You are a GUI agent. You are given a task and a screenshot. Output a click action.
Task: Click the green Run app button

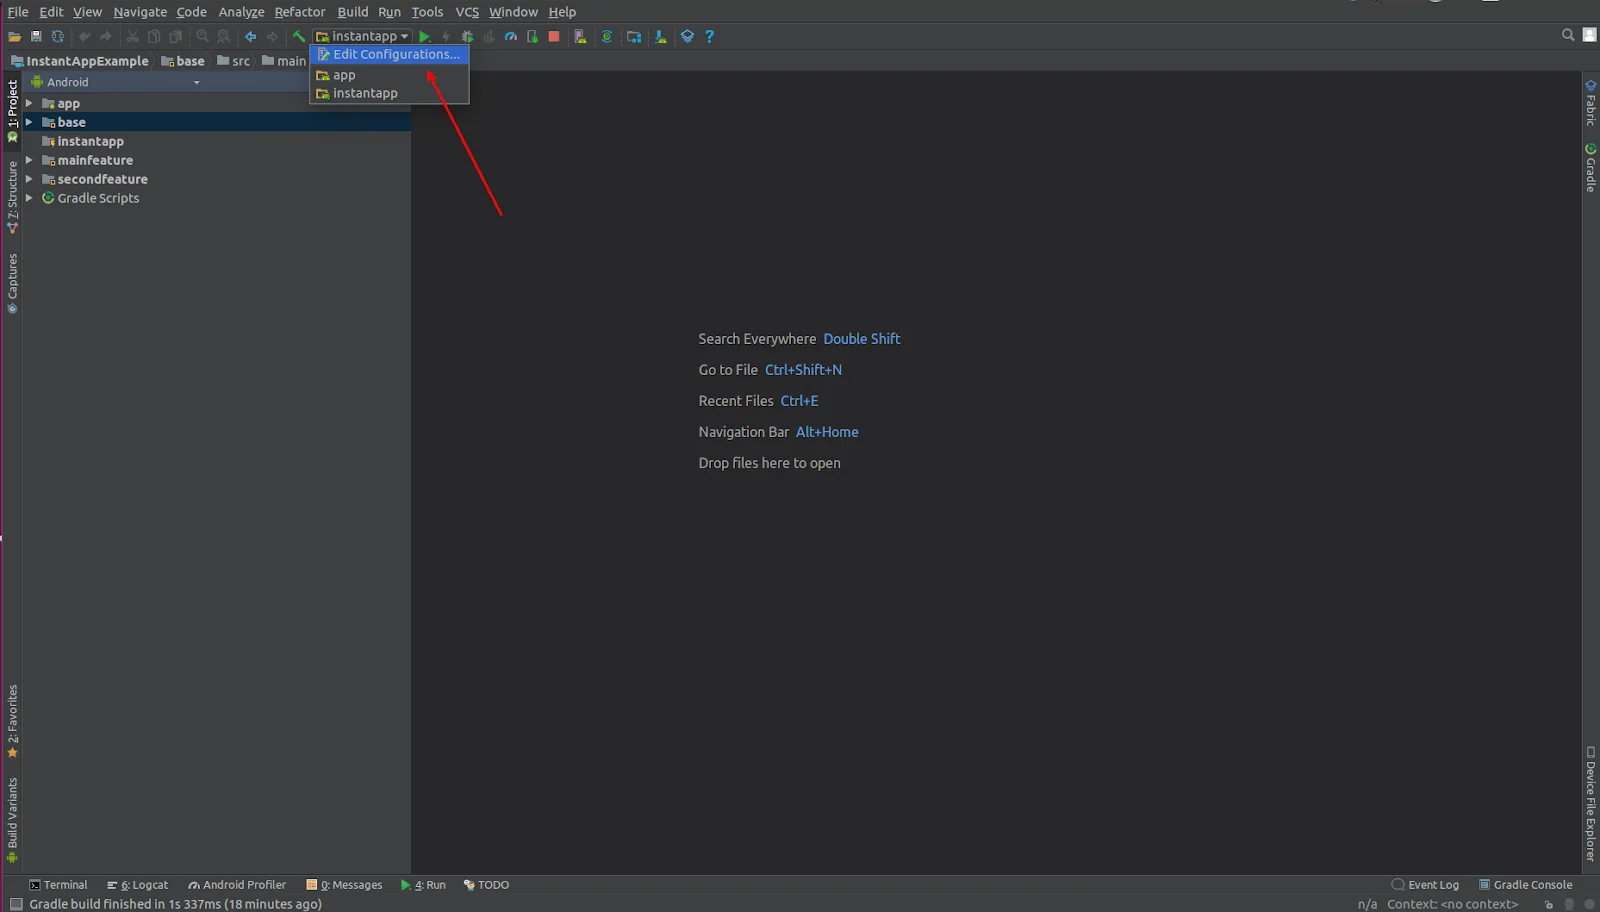coord(425,37)
